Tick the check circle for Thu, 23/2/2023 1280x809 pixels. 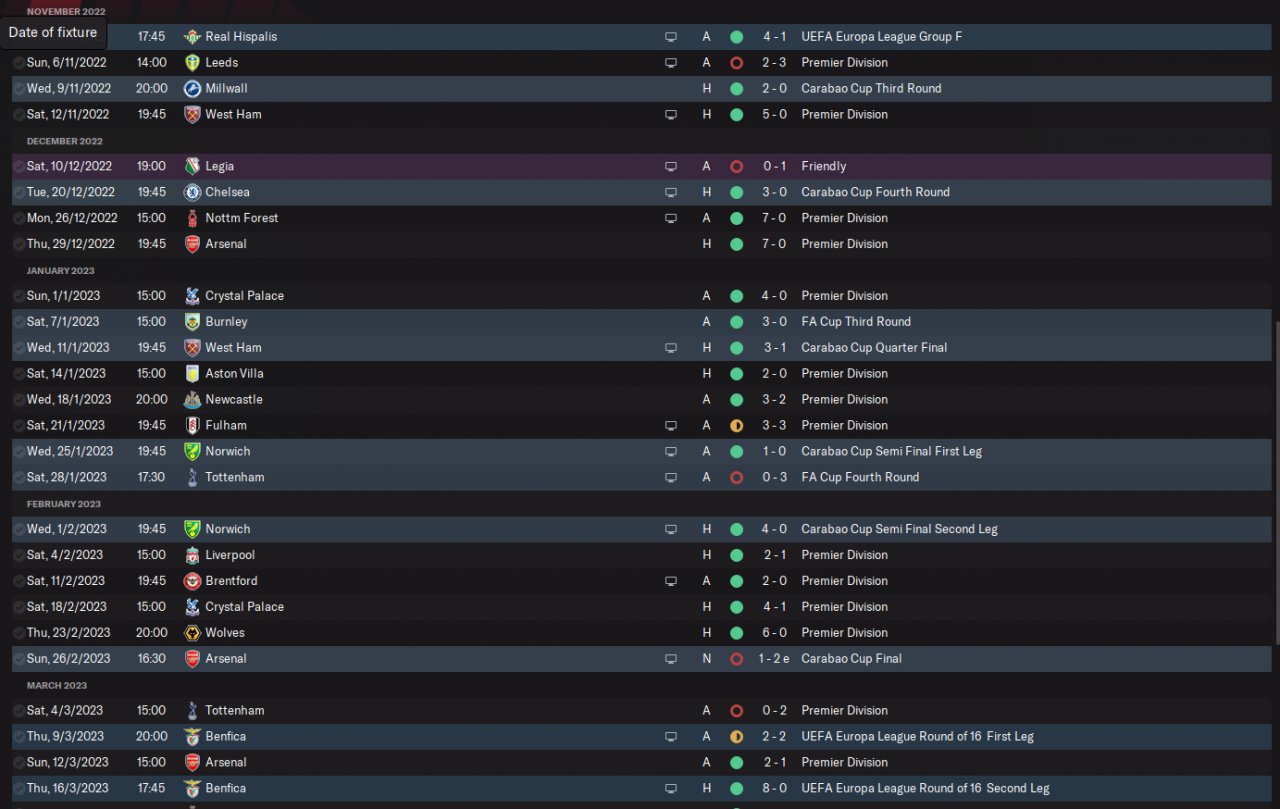[x=19, y=633]
